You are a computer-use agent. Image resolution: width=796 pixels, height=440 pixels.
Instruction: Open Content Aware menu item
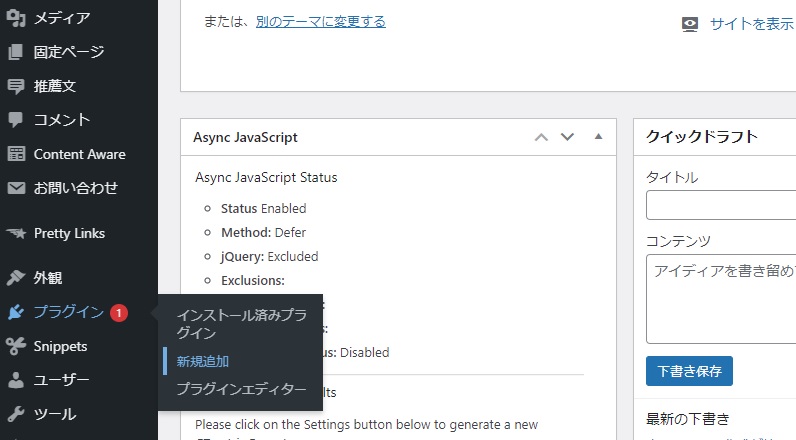(x=79, y=154)
